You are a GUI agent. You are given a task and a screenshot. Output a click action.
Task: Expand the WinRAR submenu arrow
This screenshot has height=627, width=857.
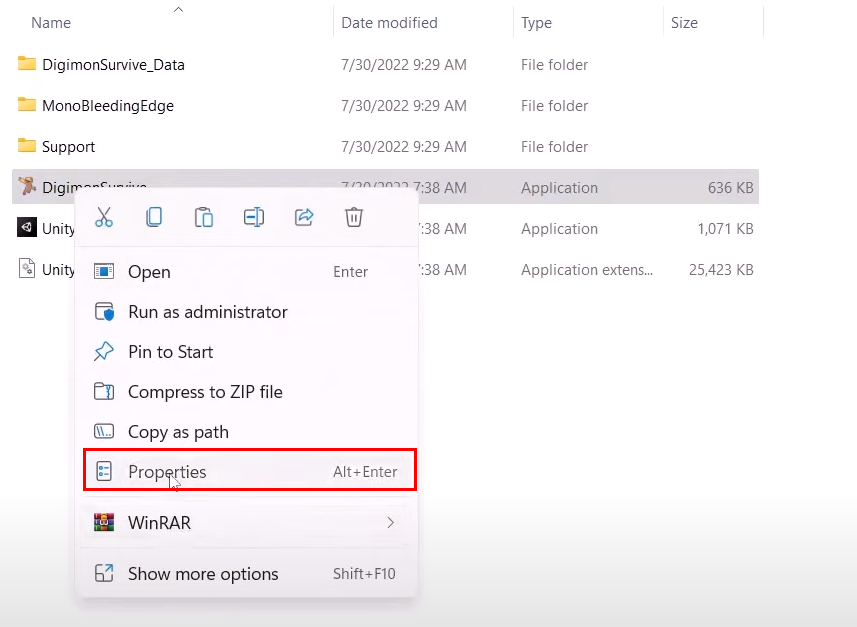(390, 522)
